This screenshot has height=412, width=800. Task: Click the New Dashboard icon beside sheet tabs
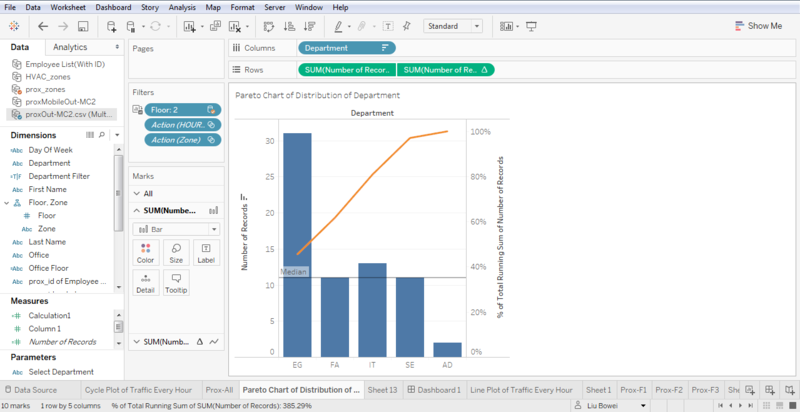[x=770, y=390]
